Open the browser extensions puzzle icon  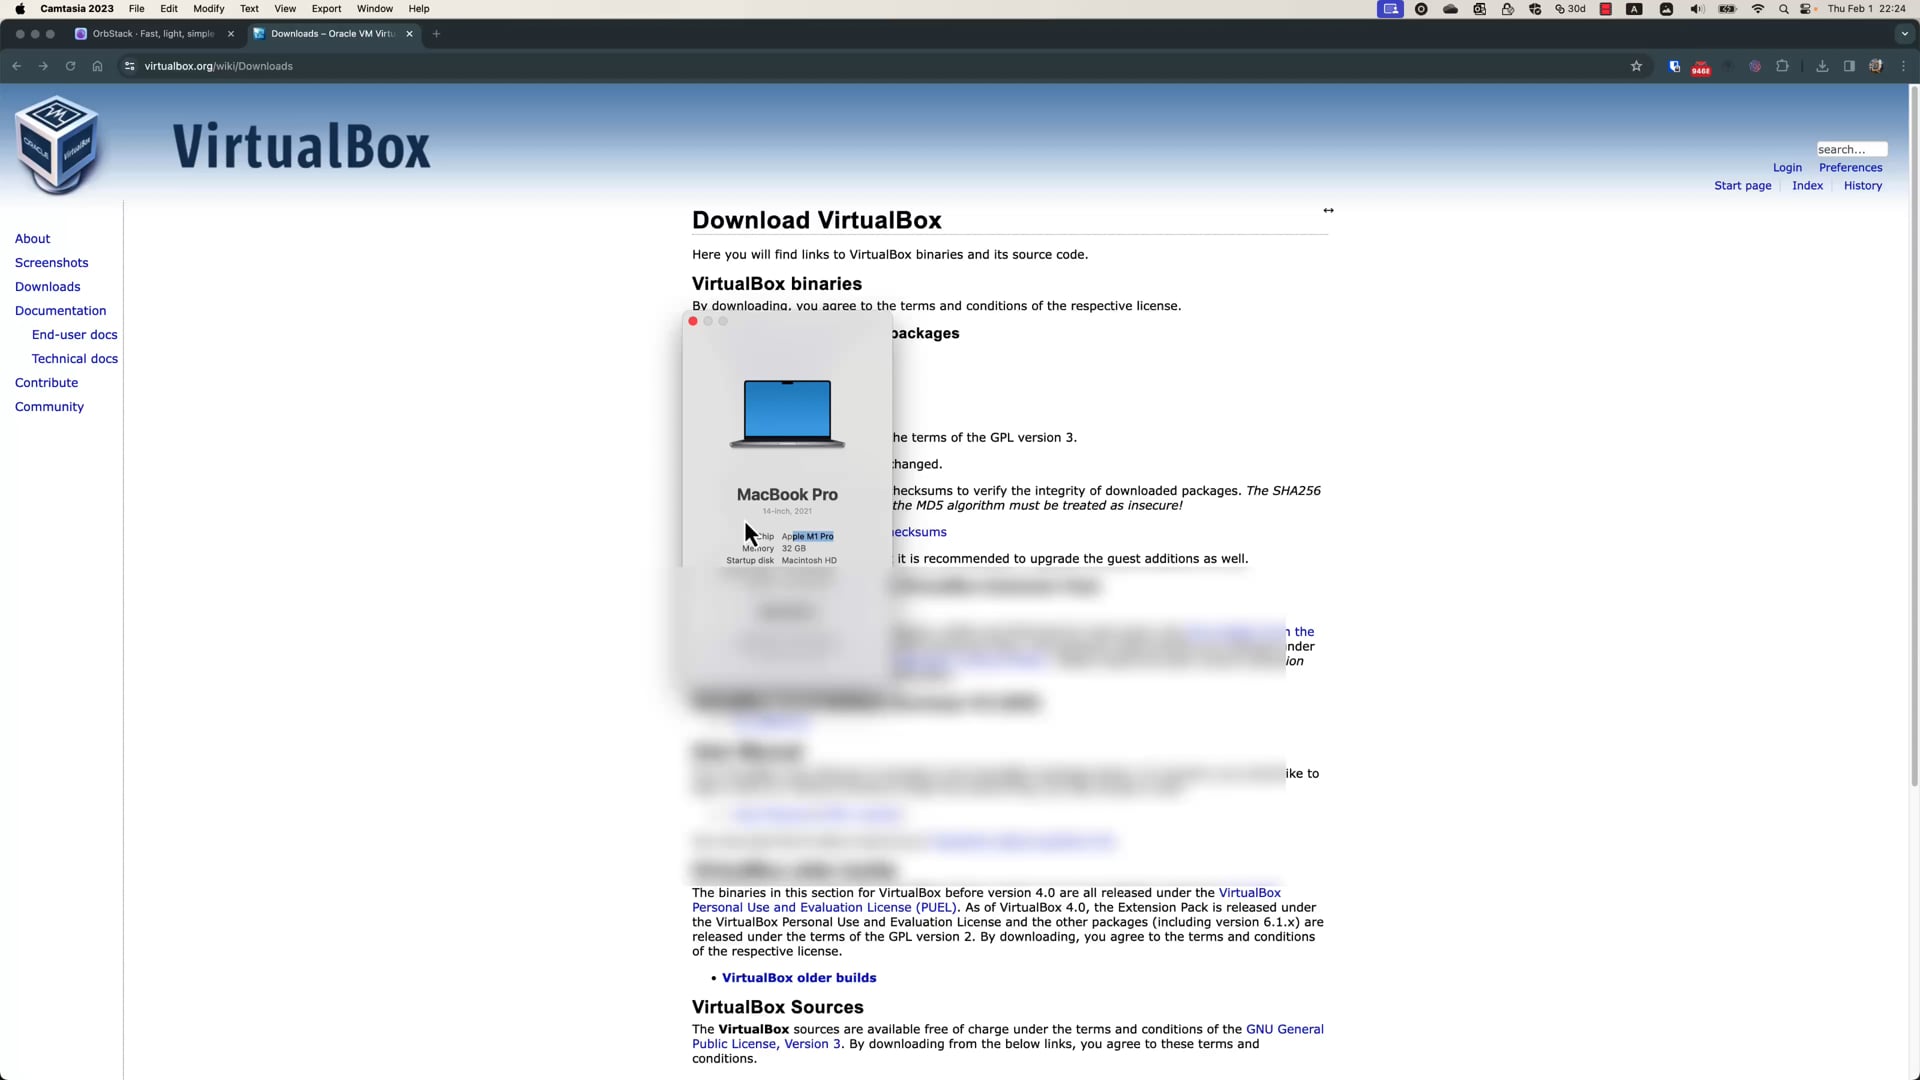(1782, 66)
